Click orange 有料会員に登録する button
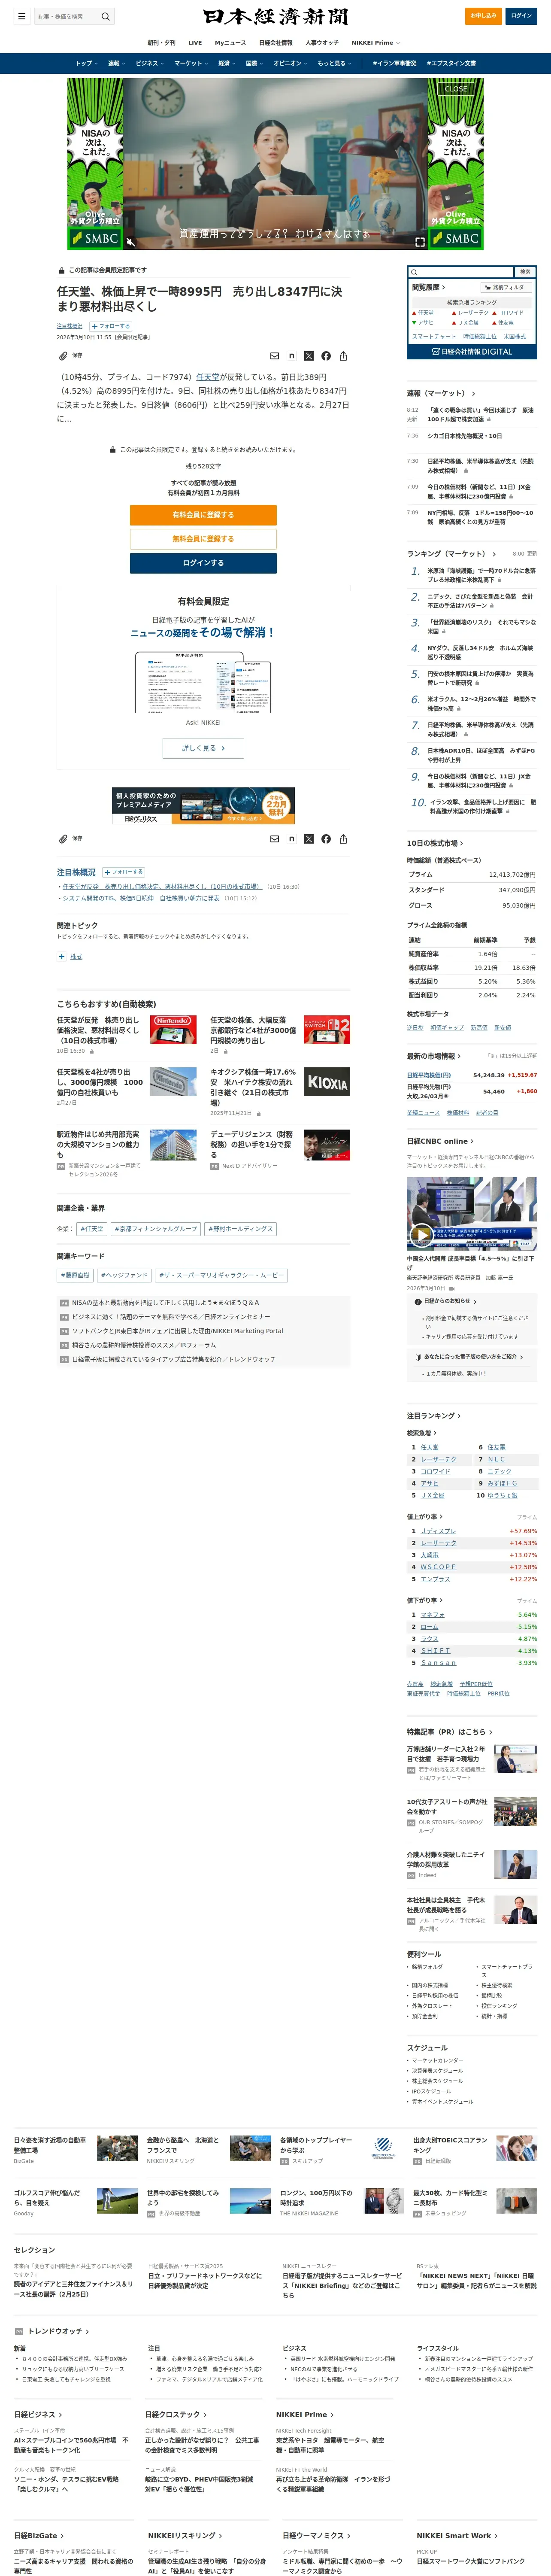This screenshot has height=2576, width=551. click(x=203, y=515)
